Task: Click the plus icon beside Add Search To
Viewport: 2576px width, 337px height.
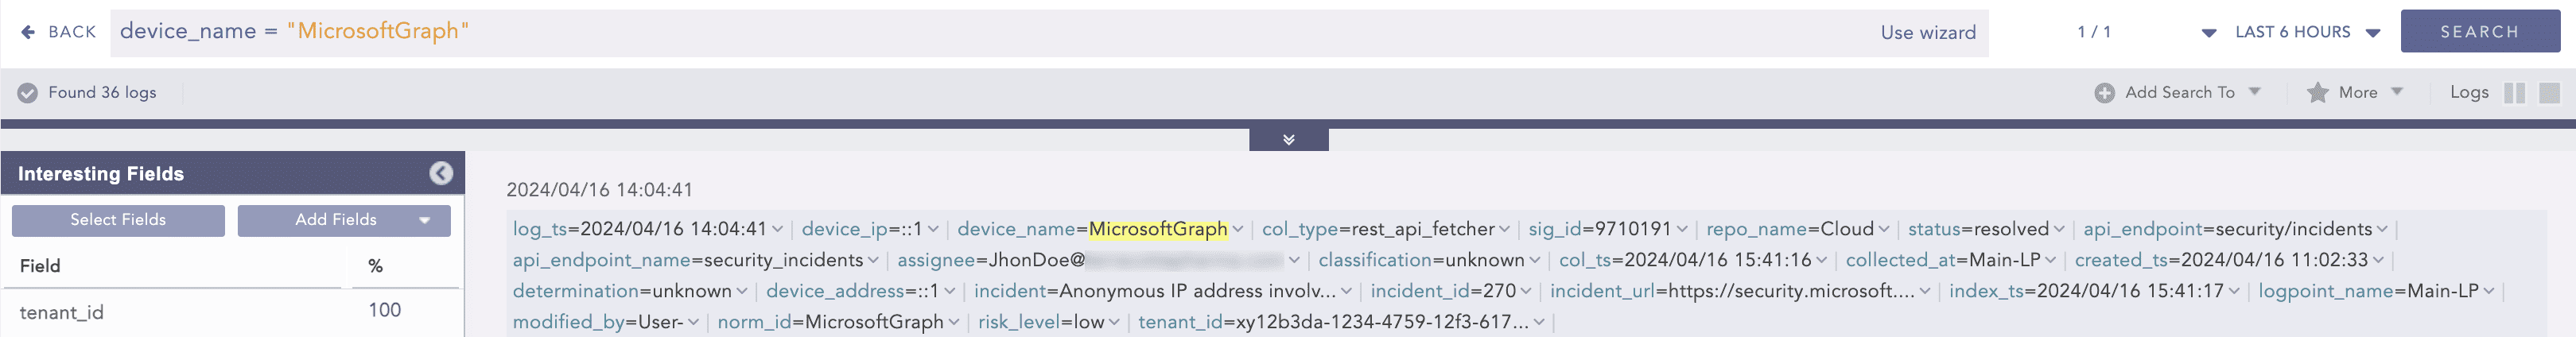Action: (2104, 93)
